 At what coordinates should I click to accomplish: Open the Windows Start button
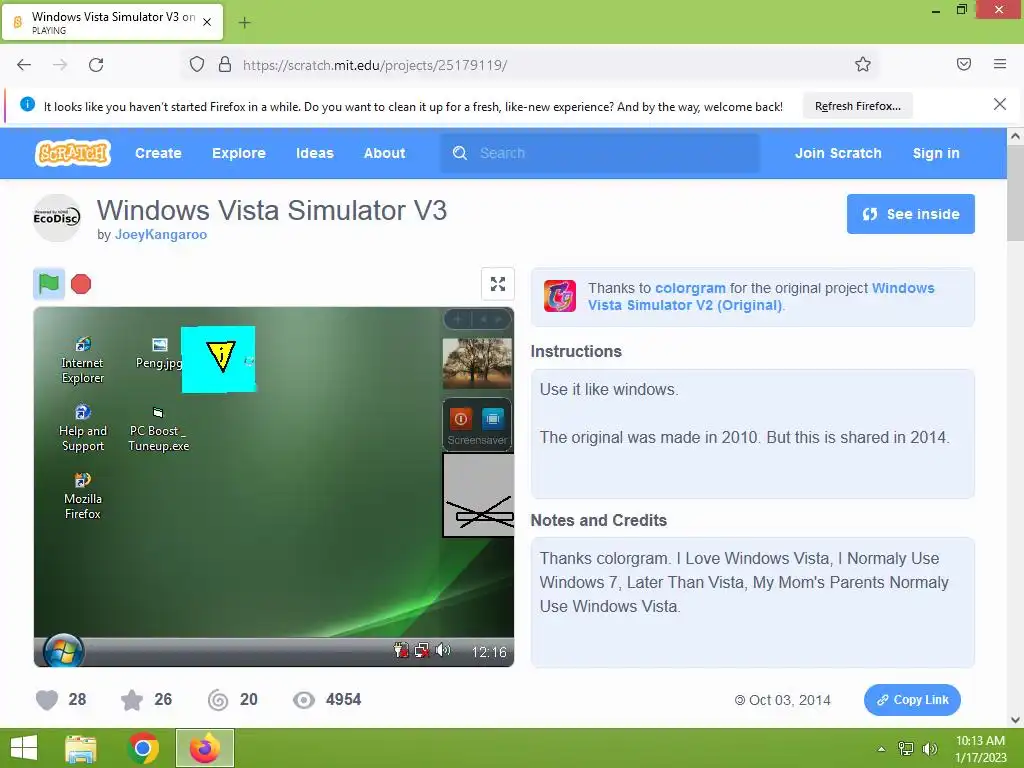coord(24,748)
